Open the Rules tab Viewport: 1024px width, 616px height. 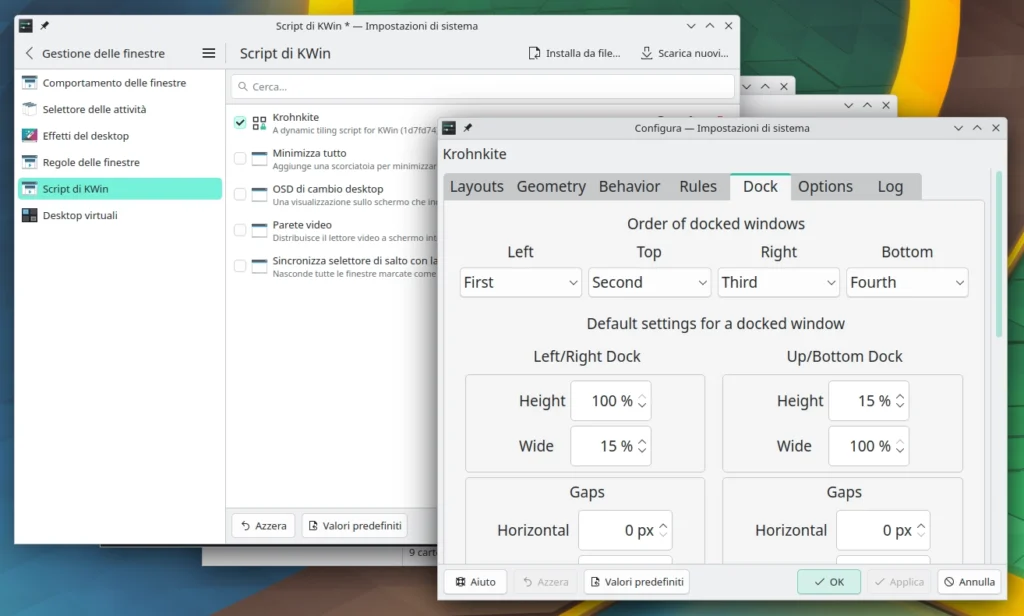click(x=697, y=187)
